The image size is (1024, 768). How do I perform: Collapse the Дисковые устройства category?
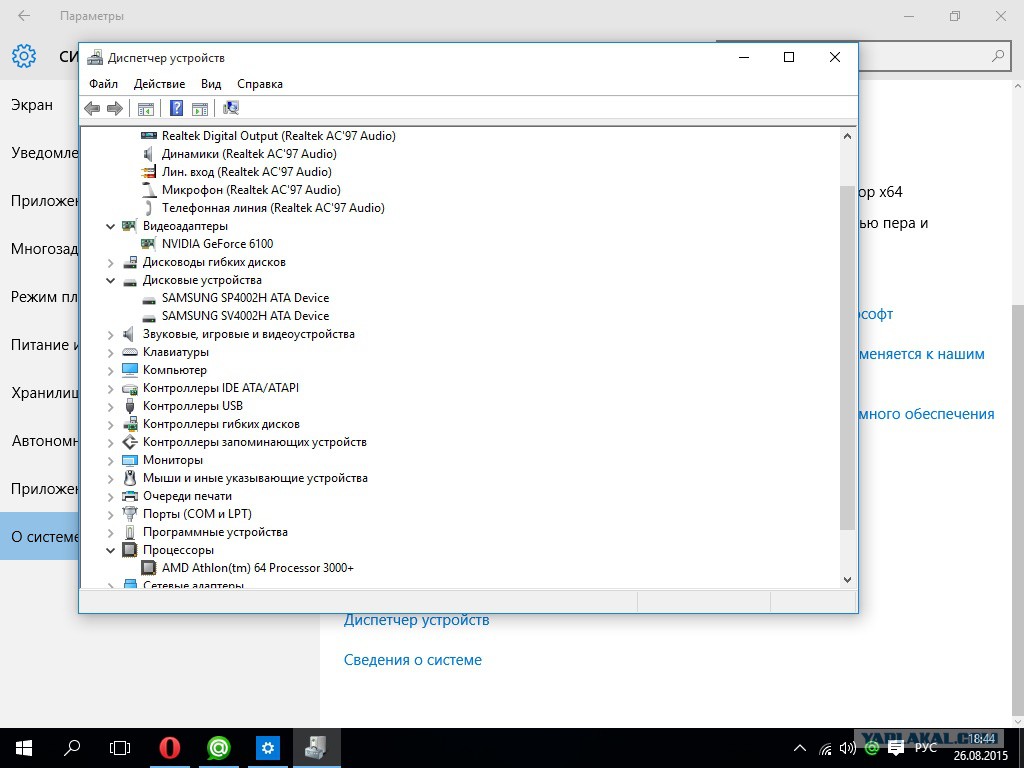(110, 281)
